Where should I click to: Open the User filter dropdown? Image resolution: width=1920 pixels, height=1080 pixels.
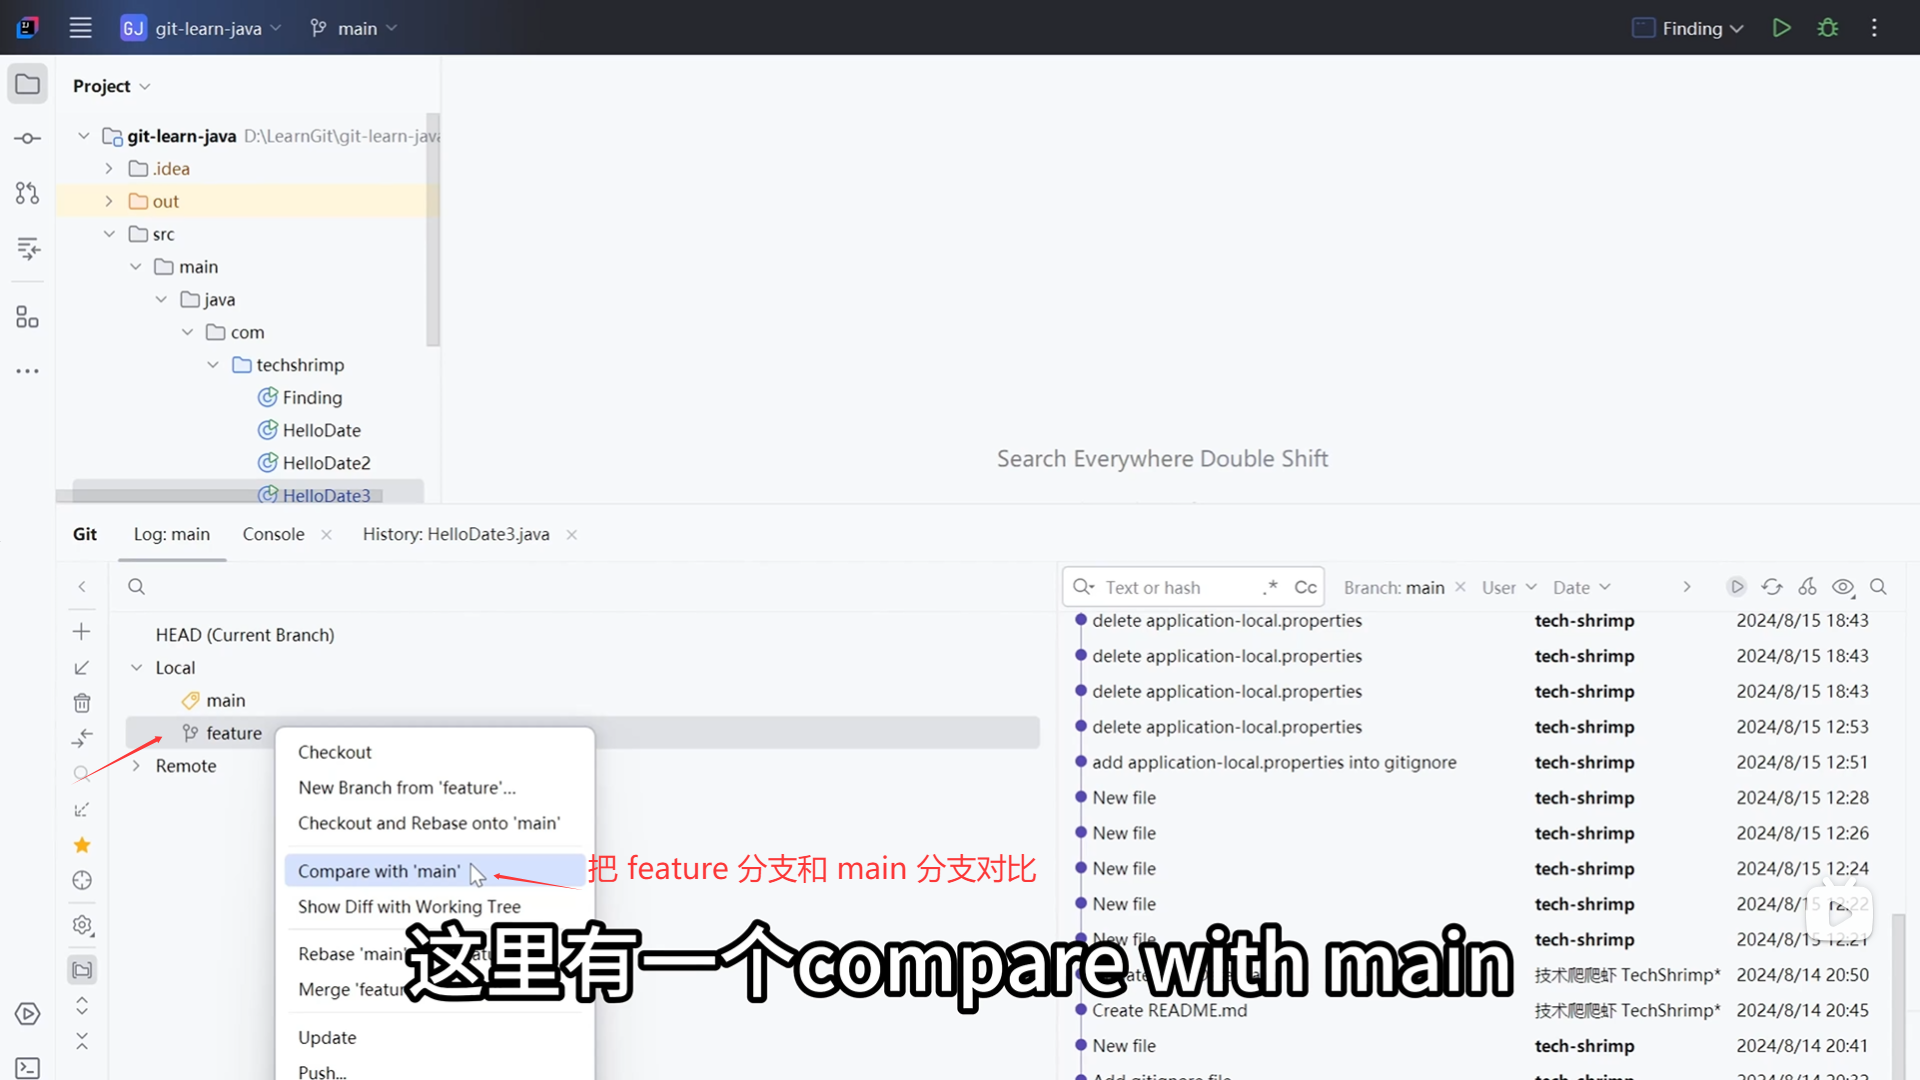coord(1508,587)
